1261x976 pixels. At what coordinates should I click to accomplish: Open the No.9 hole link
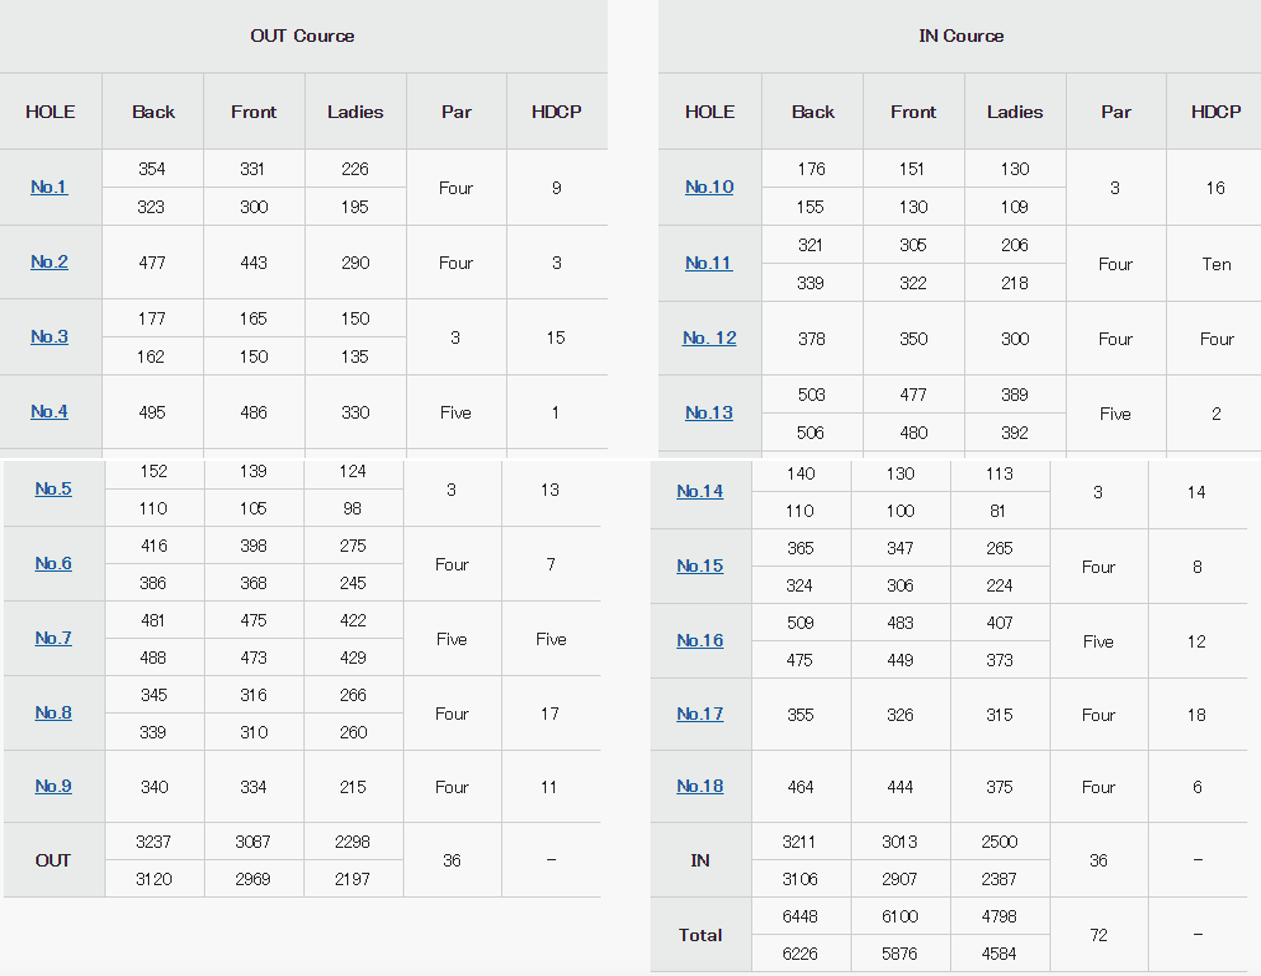click(53, 786)
